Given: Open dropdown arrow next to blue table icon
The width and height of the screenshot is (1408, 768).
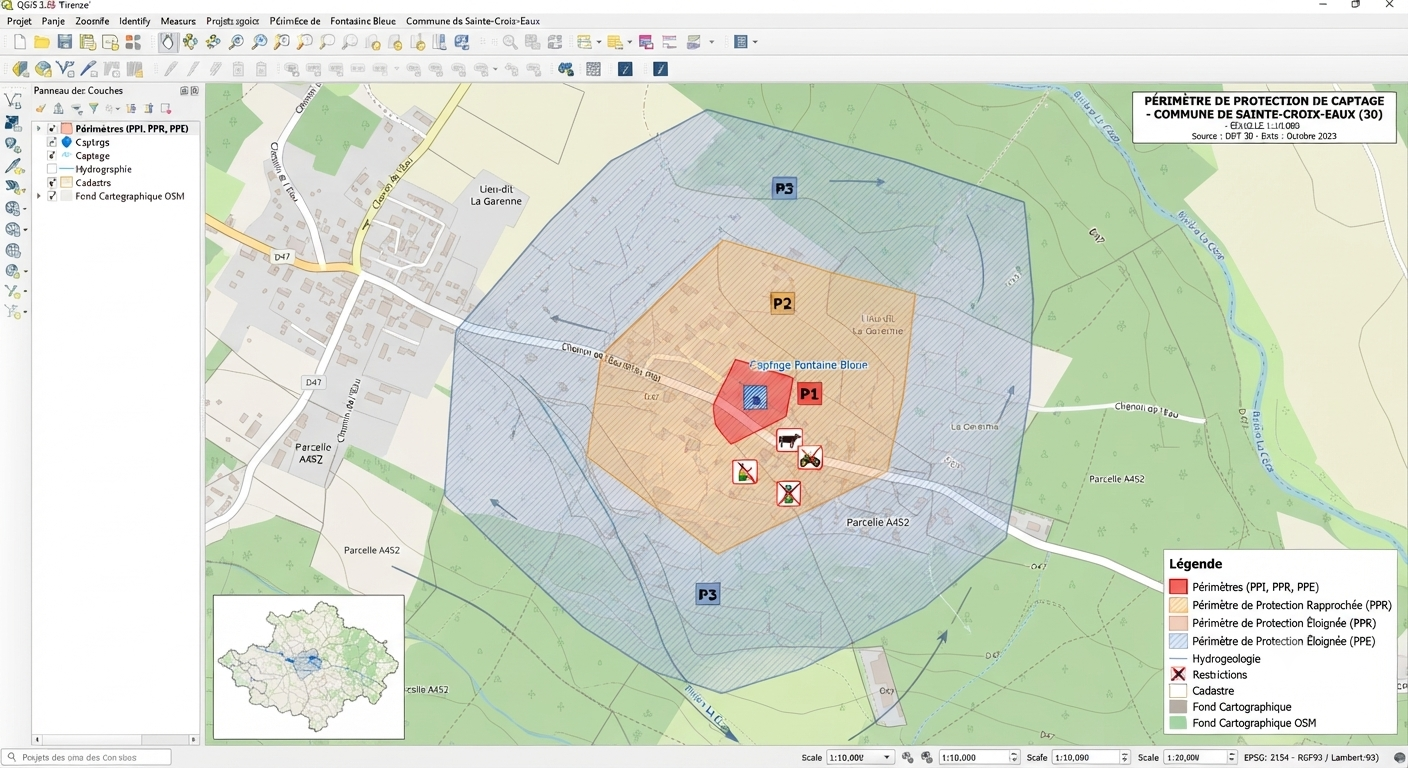Looking at the screenshot, I should [754, 42].
